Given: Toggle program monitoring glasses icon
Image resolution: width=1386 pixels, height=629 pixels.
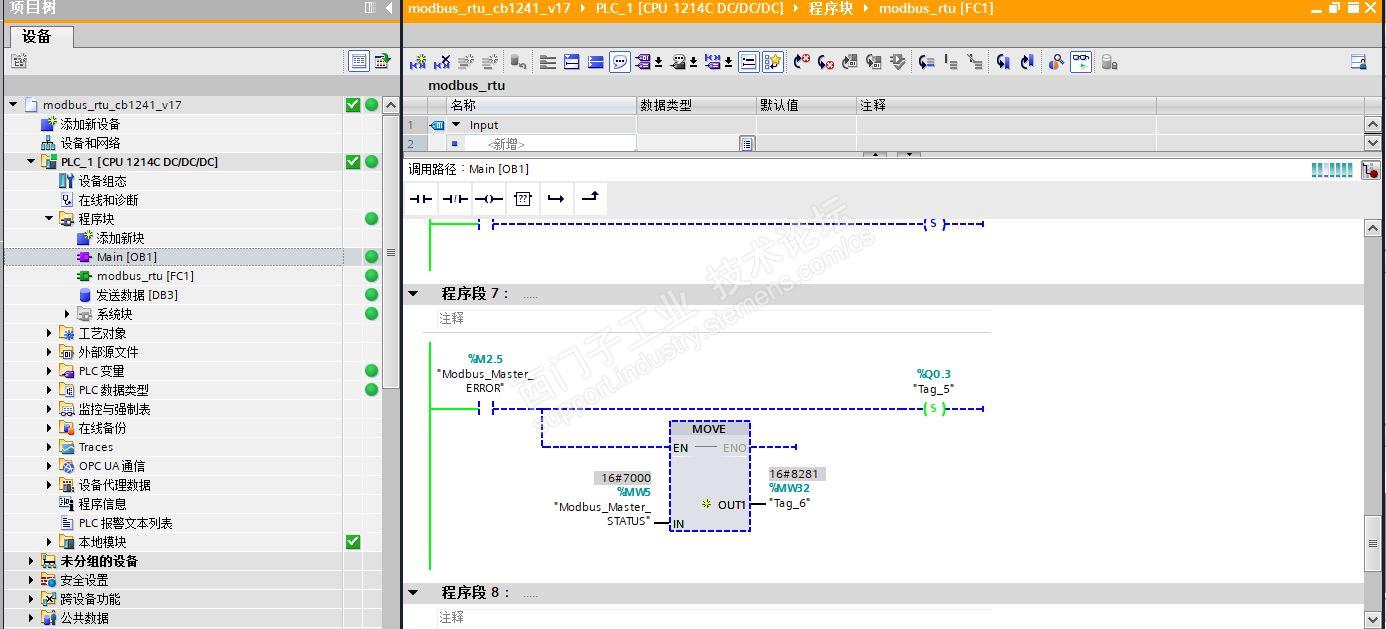Looking at the screenshot, I should click(x=1081, y=62).
